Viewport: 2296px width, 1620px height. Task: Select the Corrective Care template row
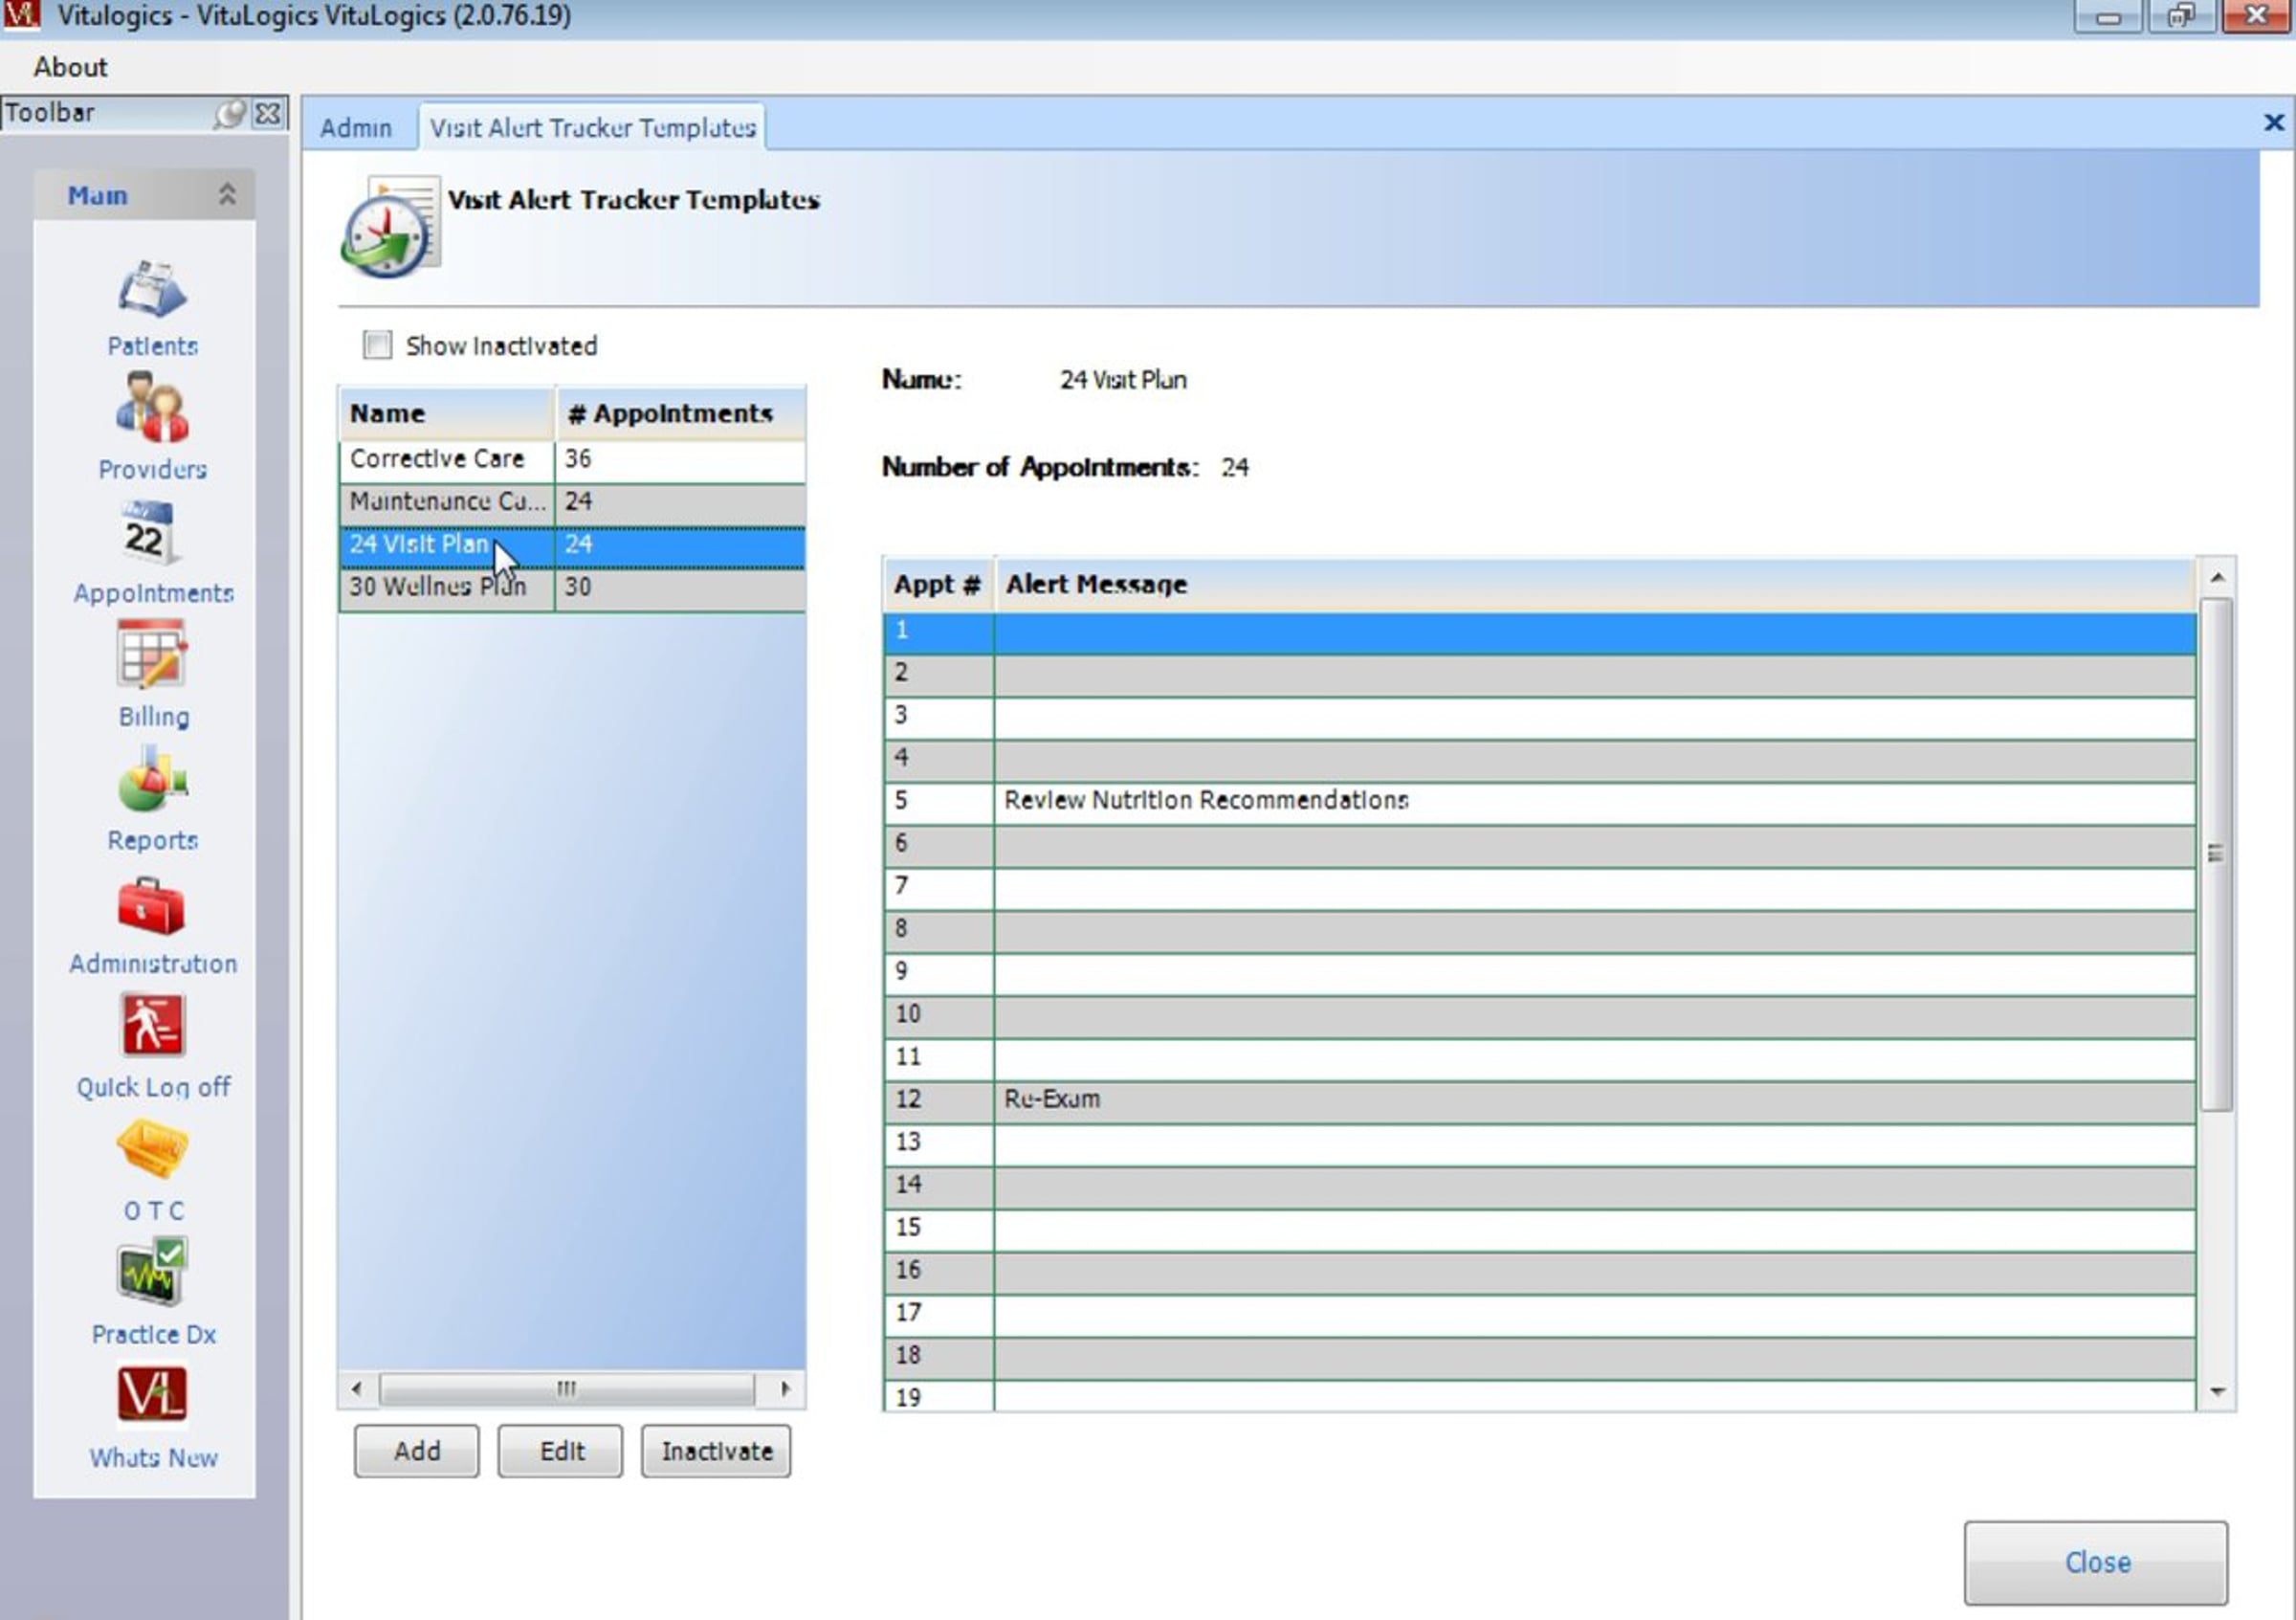pyautogui.click(x=437, y=459)
